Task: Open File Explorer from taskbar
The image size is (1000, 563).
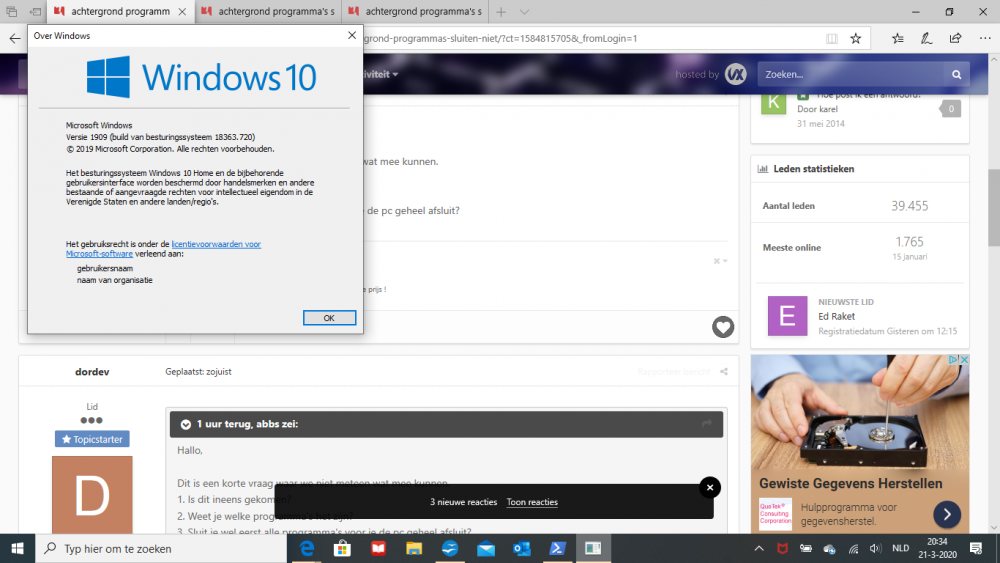Action: [414, 548]
